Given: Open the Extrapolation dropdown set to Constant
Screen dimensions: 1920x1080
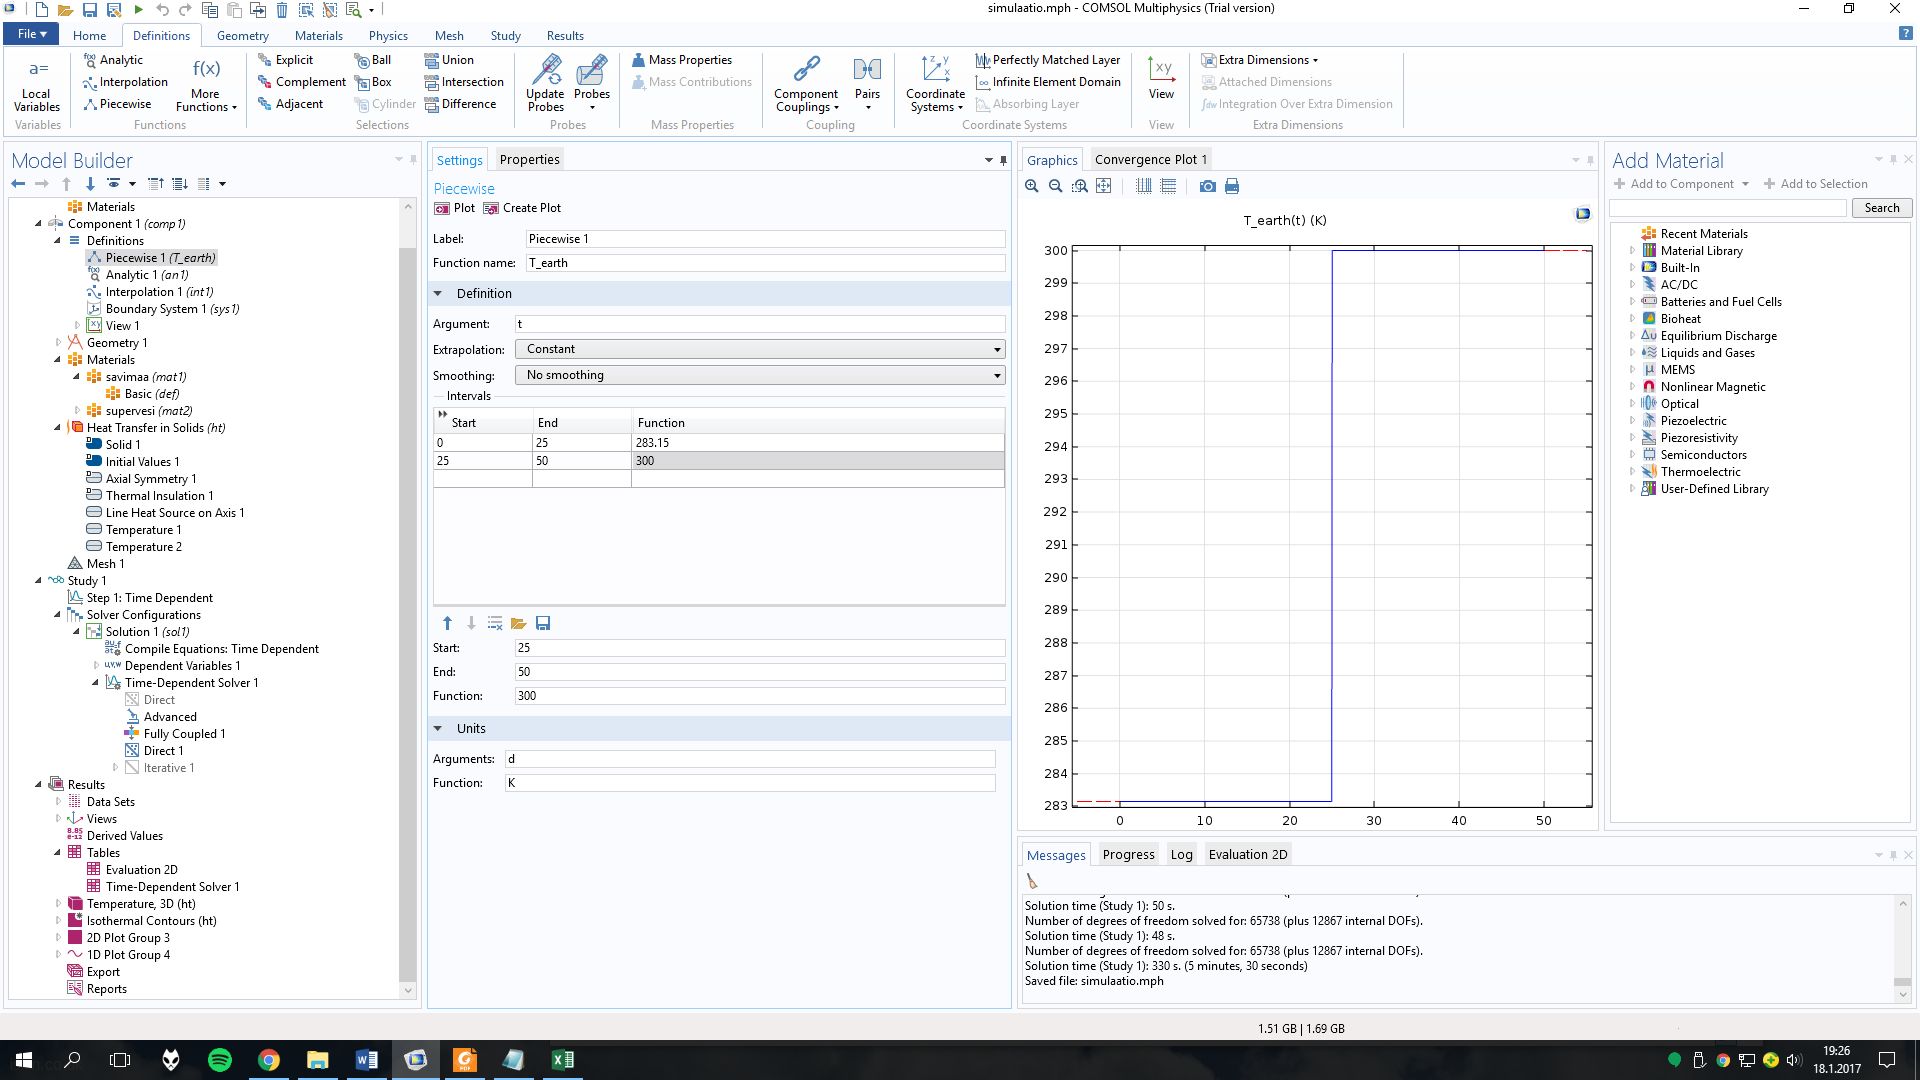Looking at the screenshot, I should point(759,349).
